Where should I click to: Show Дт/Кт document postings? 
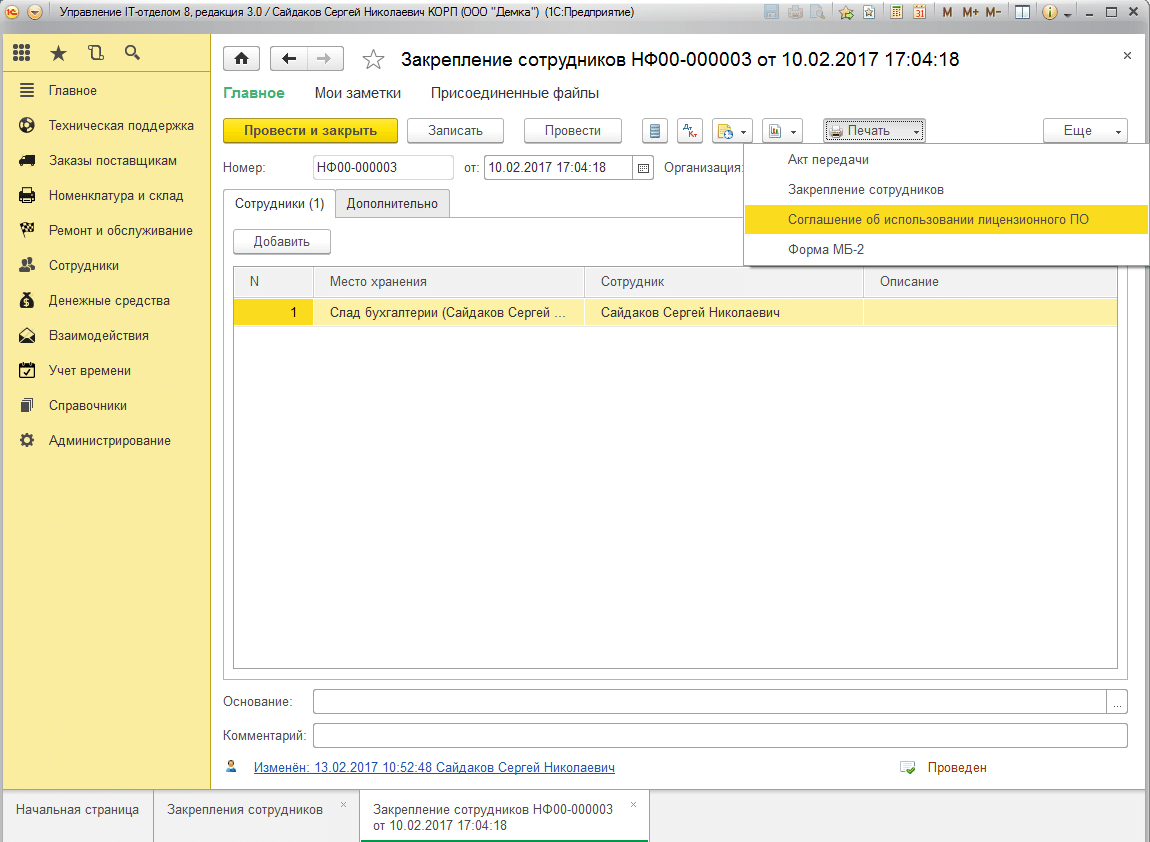[x=690, y=131]
